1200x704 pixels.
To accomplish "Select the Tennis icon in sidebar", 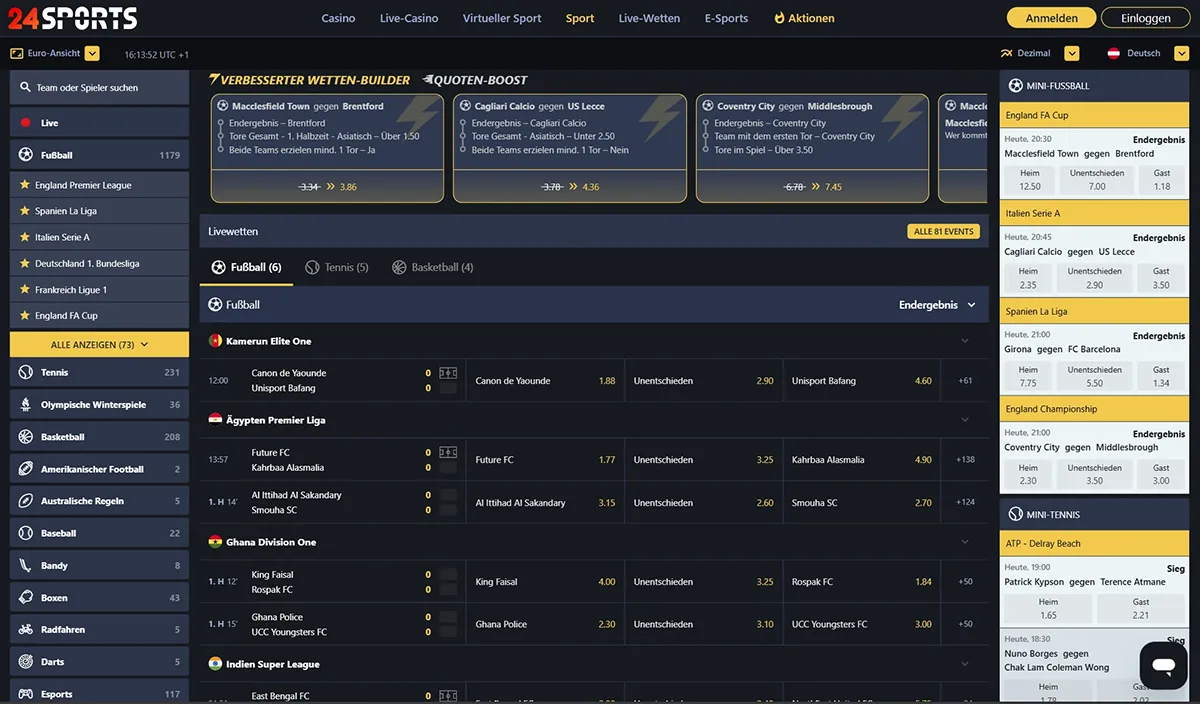I will 26,372.
